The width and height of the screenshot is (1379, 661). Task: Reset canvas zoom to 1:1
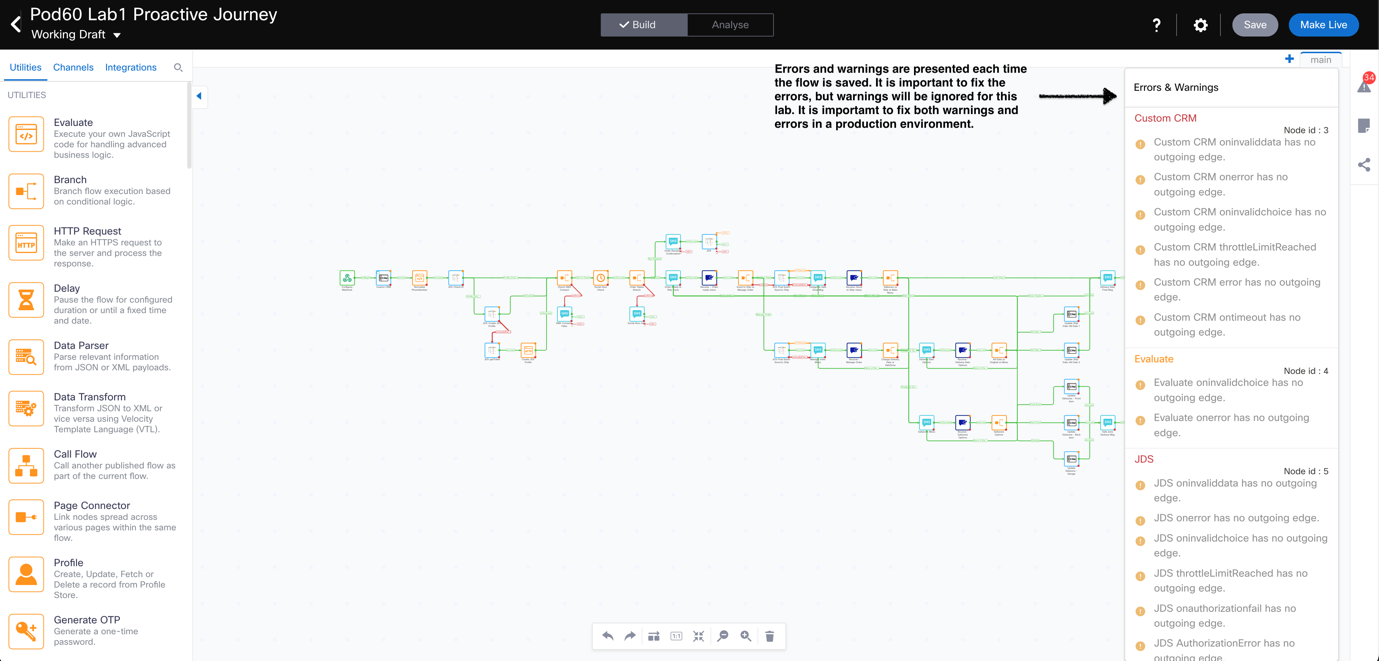(676, 636)
